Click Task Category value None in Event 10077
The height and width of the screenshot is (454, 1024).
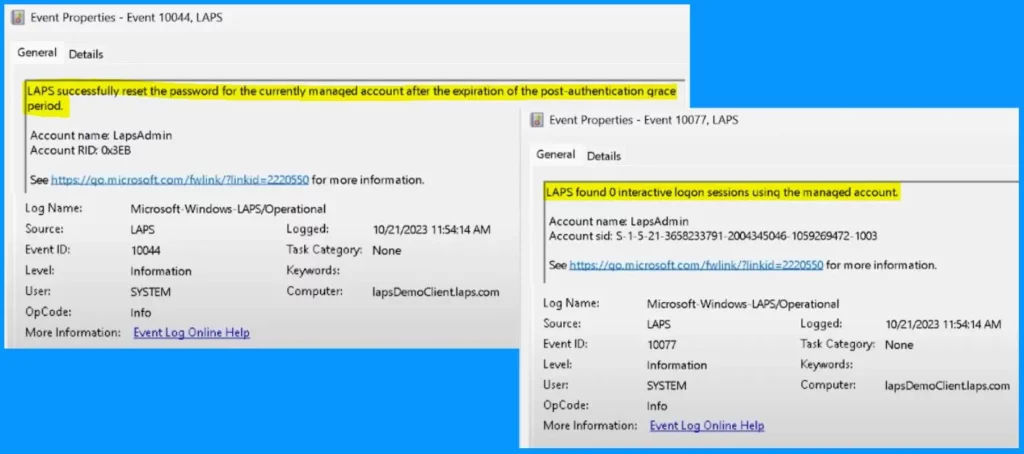899,345
